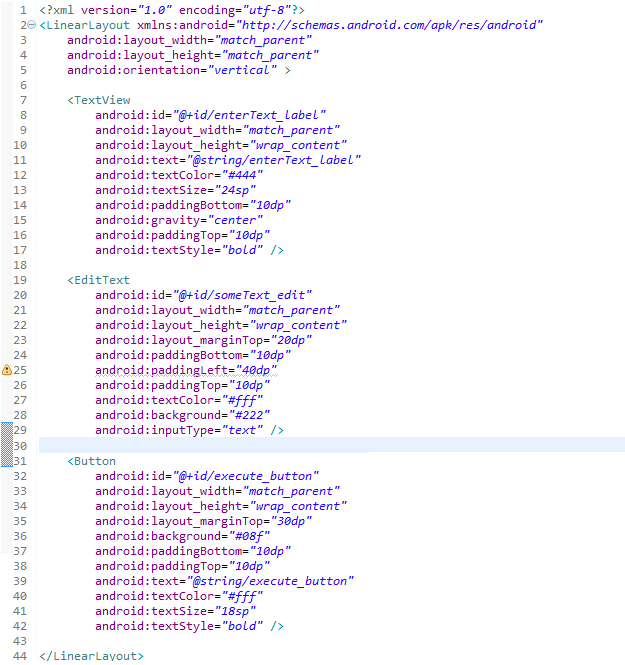Image resolution: width=625 pixels, height=665 pixels.
Task: Click the layout_marginTop "30dp" value
Action: coord(291,521)
